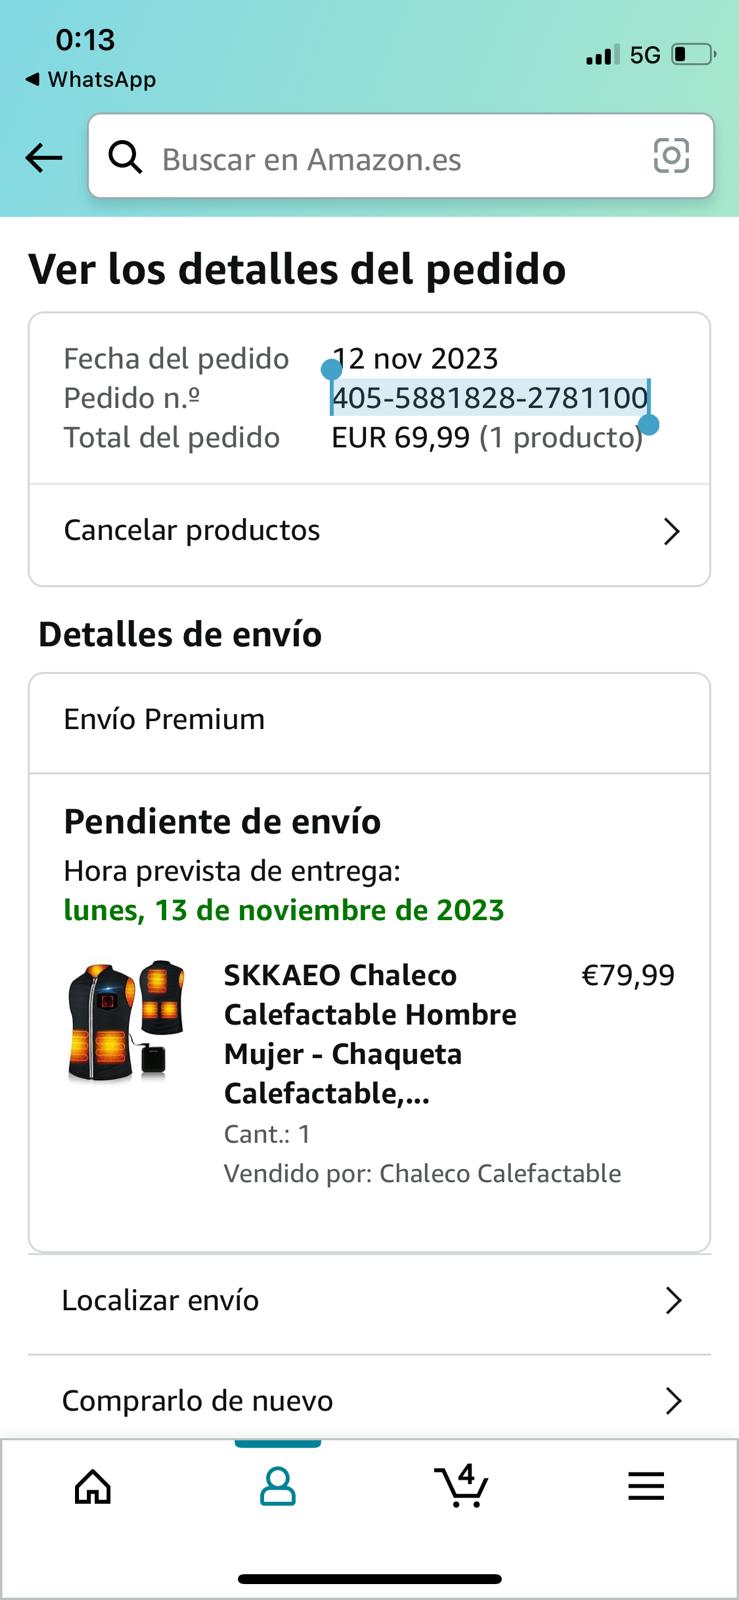Tap the magnifying glass search icon

(x=125, y=157)
